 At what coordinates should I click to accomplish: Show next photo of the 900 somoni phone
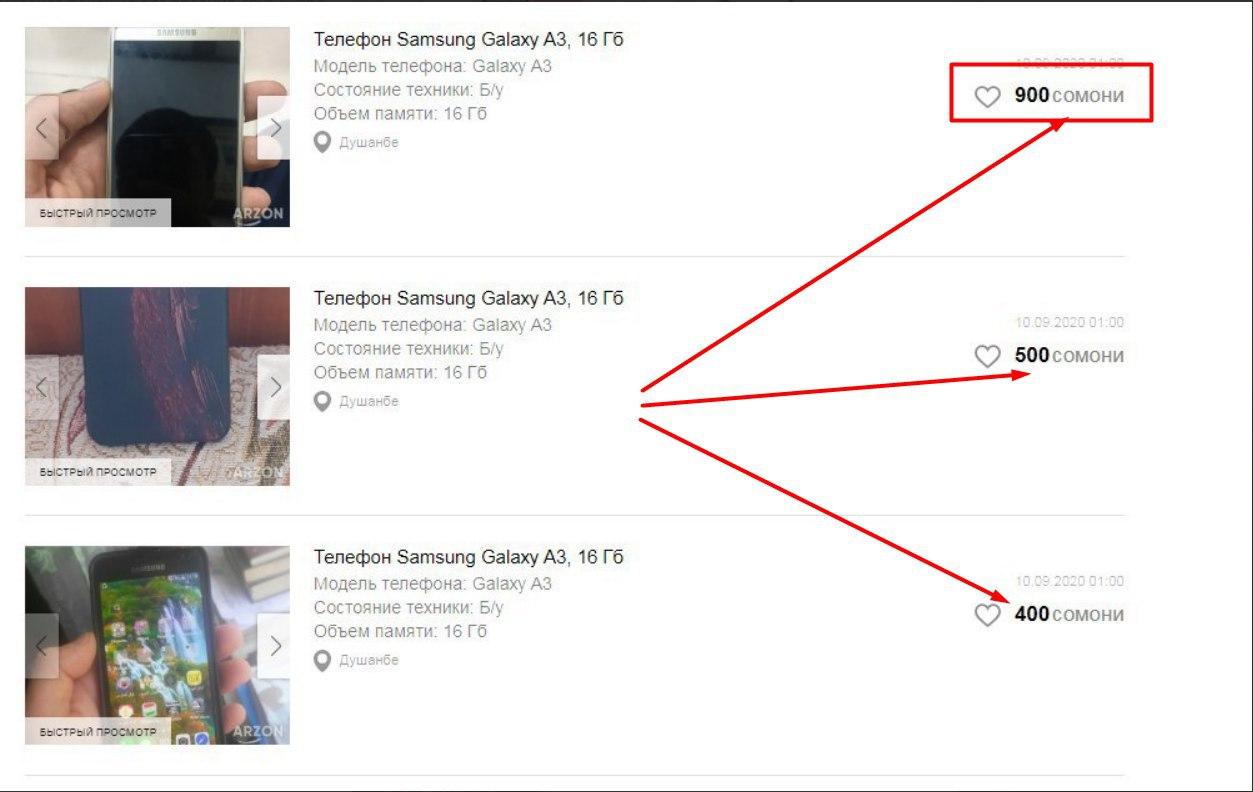pyautogui.click(x=274, y=128)
